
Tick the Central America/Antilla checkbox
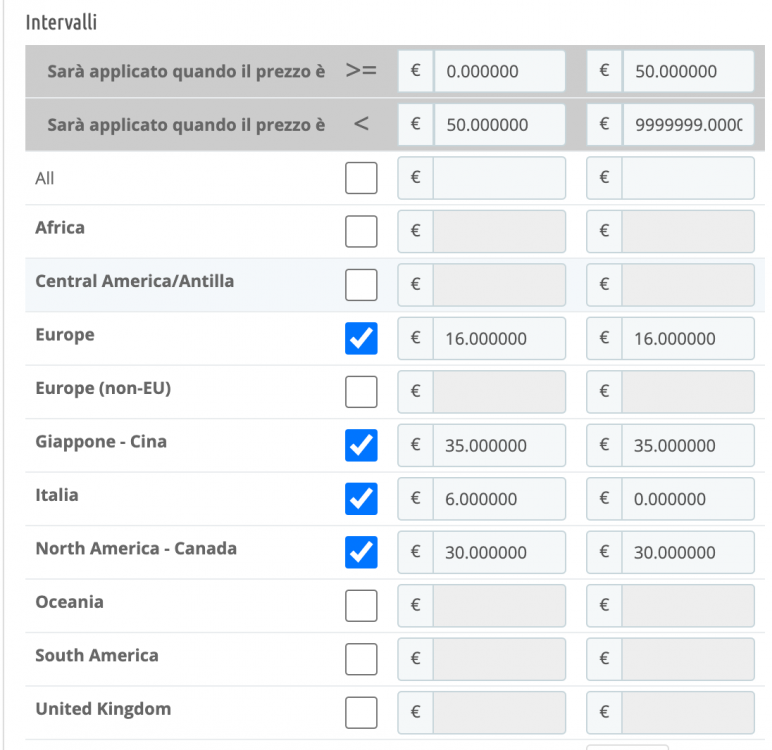361,285
